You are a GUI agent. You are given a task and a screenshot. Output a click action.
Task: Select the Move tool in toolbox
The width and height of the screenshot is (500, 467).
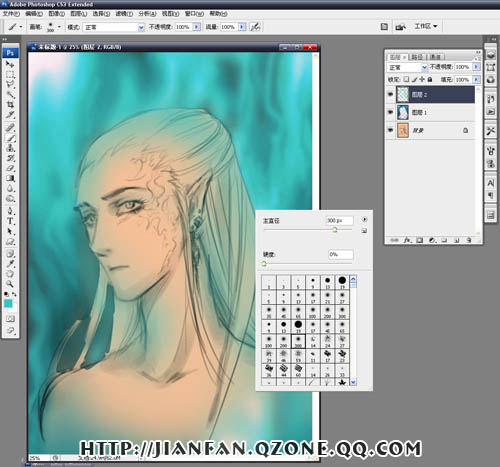(x=10, y=64)
